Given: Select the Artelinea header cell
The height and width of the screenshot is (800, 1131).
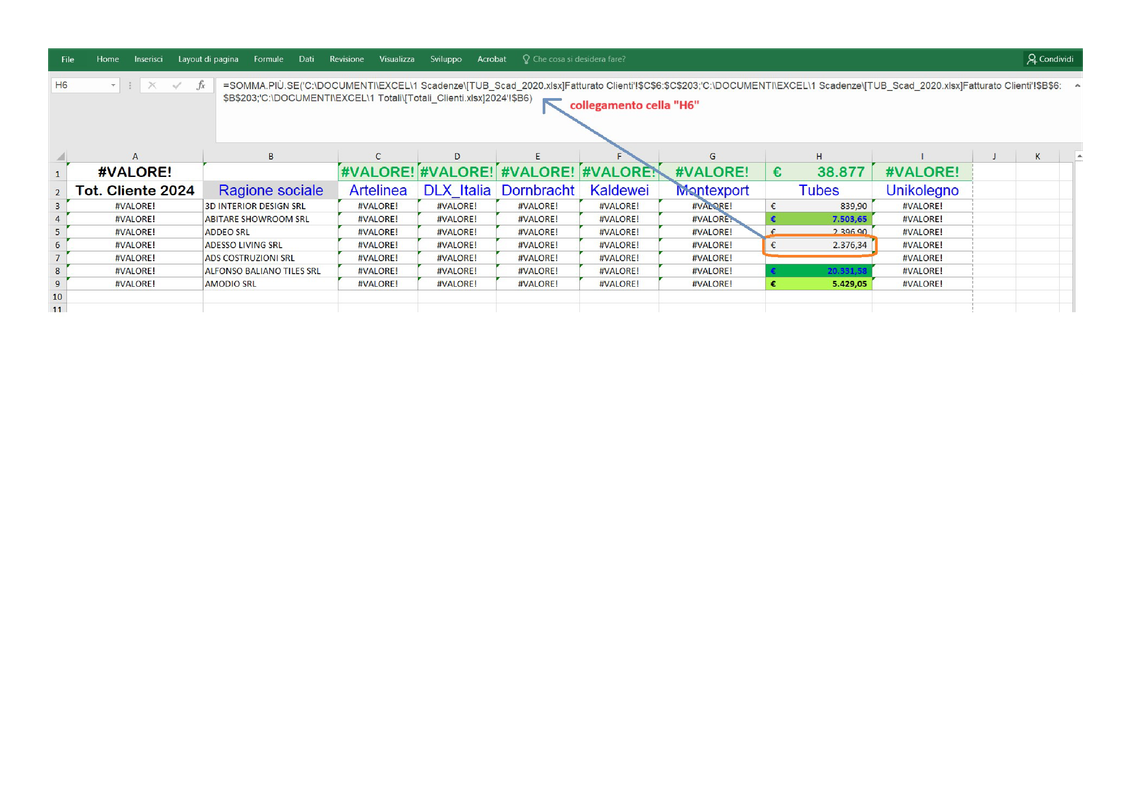Looking at the screenshot, I should coord(378,190).
